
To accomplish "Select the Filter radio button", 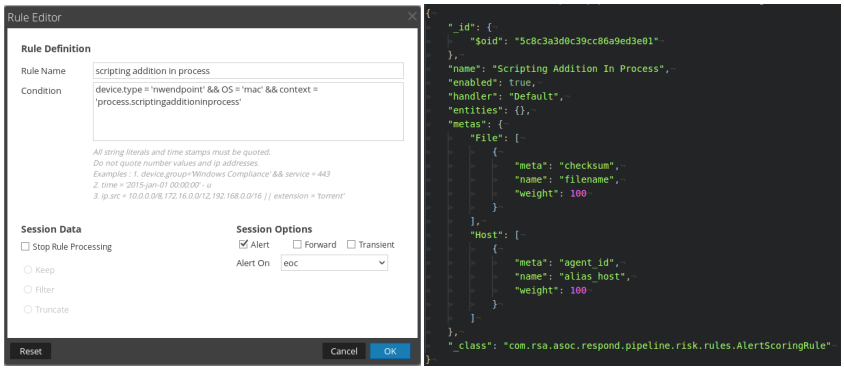I will pos(28,289).
